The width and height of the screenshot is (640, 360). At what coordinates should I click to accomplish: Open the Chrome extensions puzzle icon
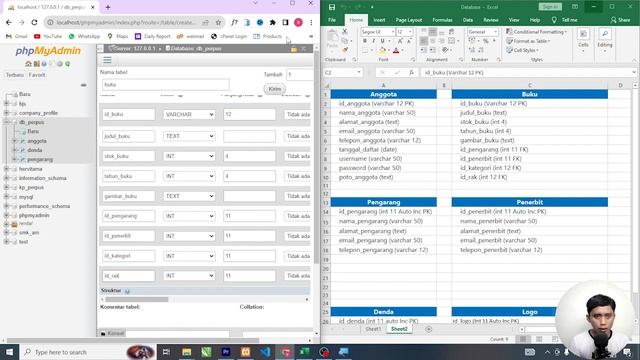click(x=273, y=22)
